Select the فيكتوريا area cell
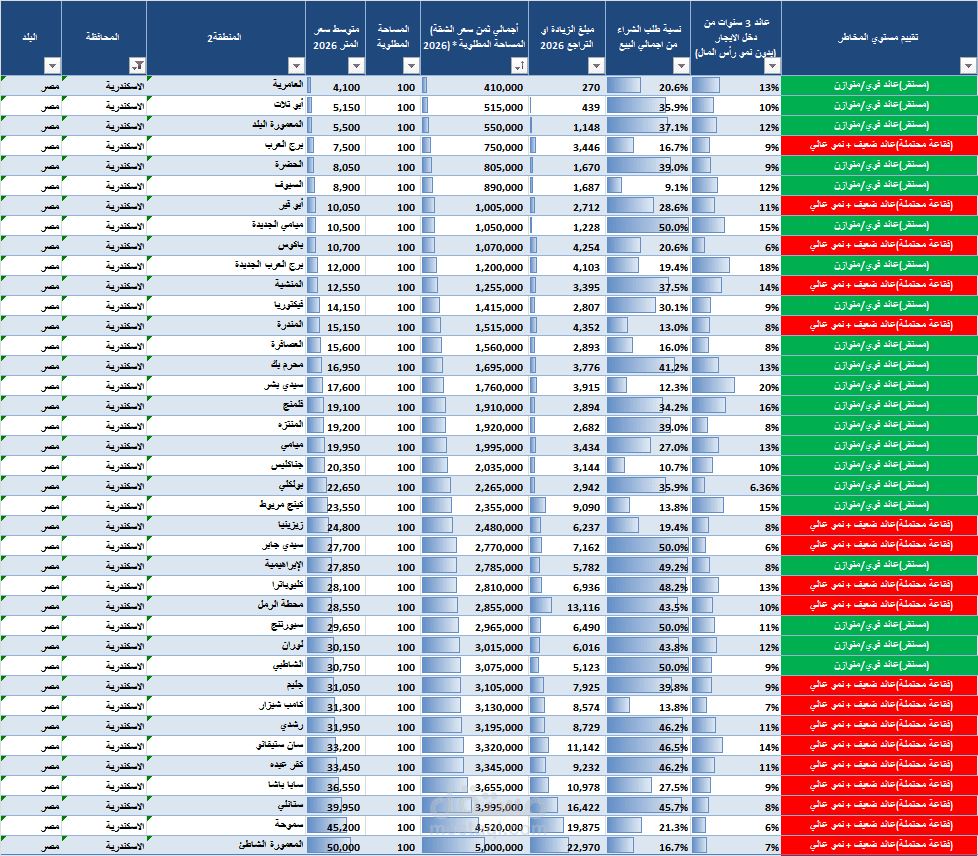978x856 pixels. click(x=226, y=306)
